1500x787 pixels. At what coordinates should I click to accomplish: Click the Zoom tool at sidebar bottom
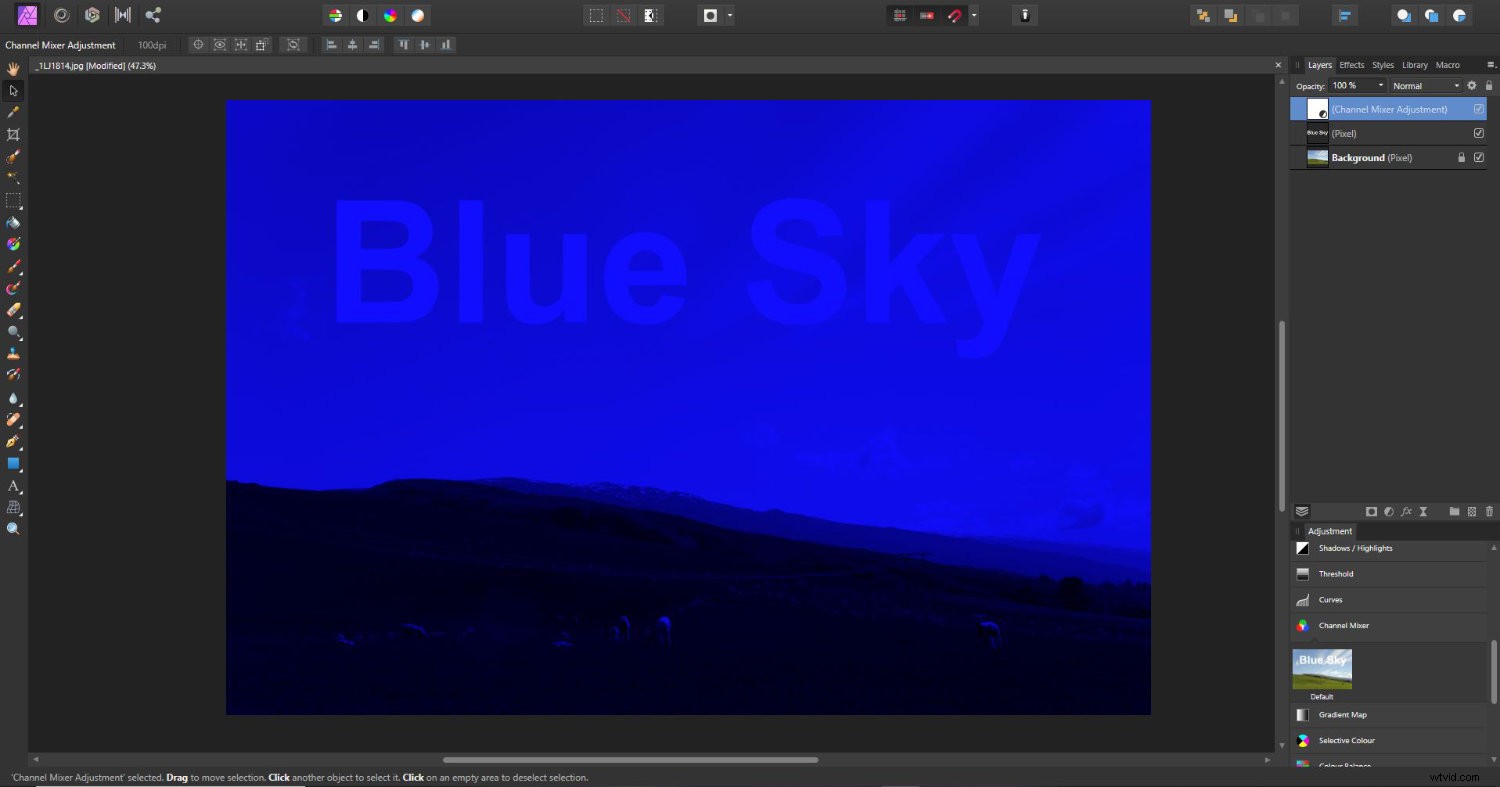[x=13, y=528]
